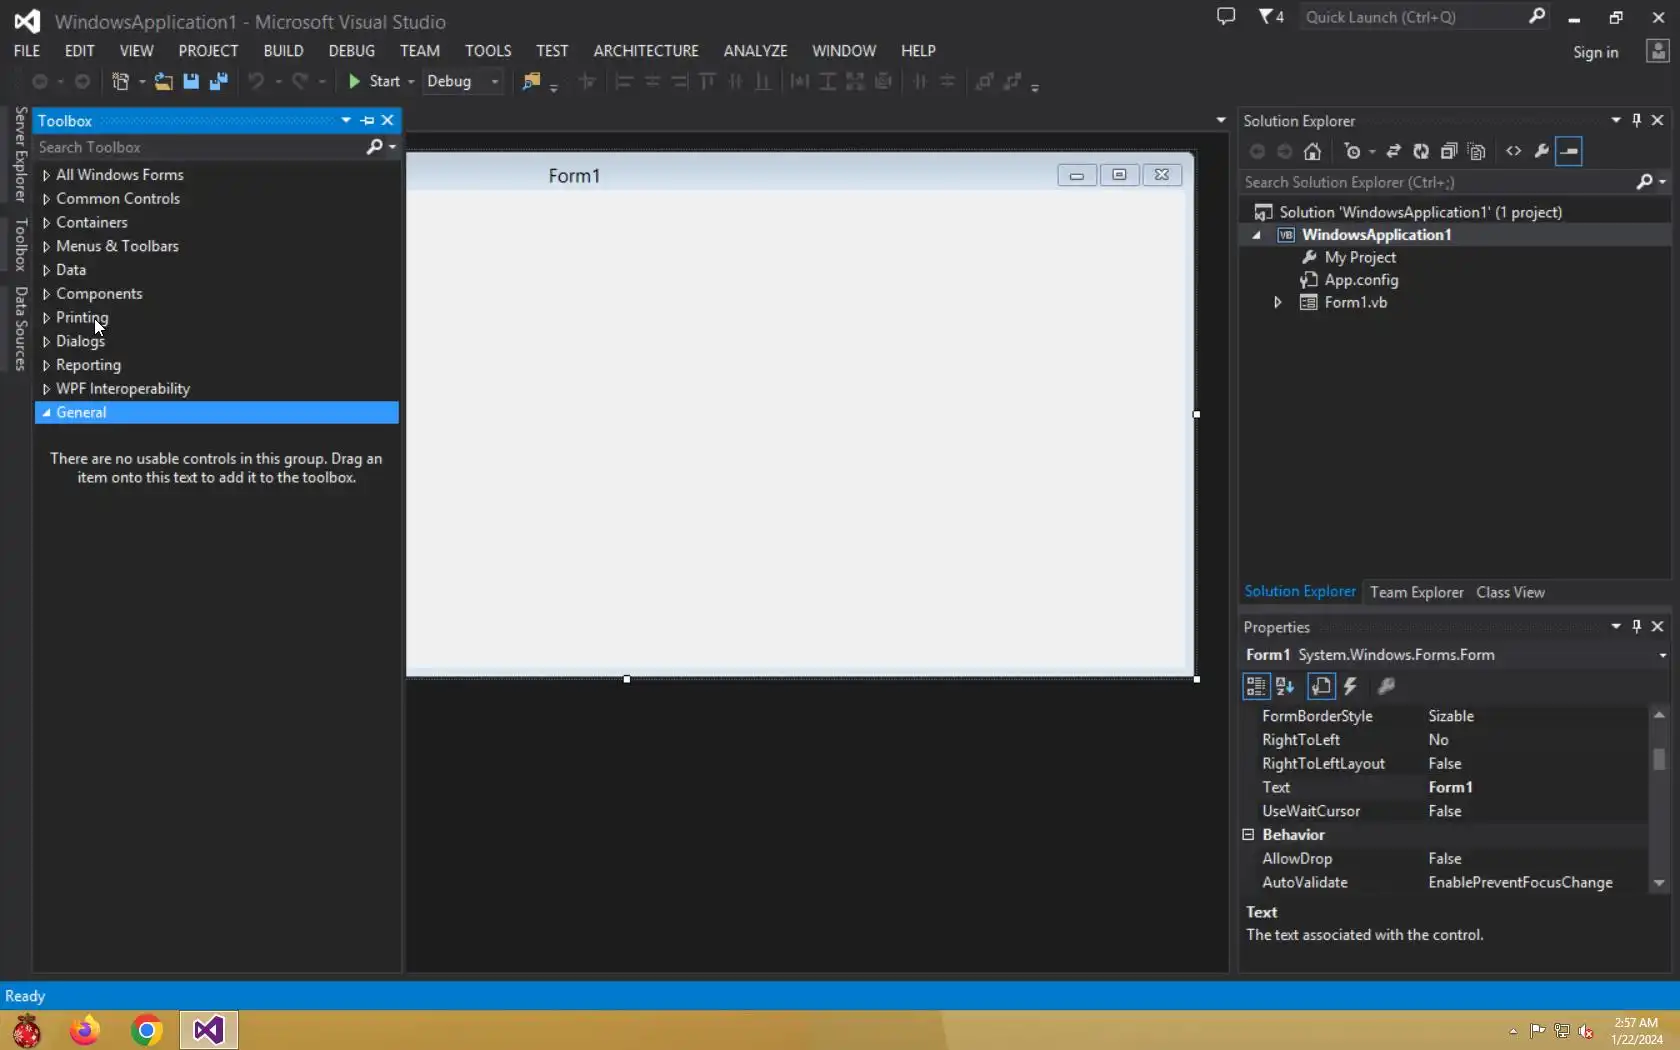1680x1050 pixels.
Task: Click the Visual Studio taskbar button
Action: point(209,1030)
